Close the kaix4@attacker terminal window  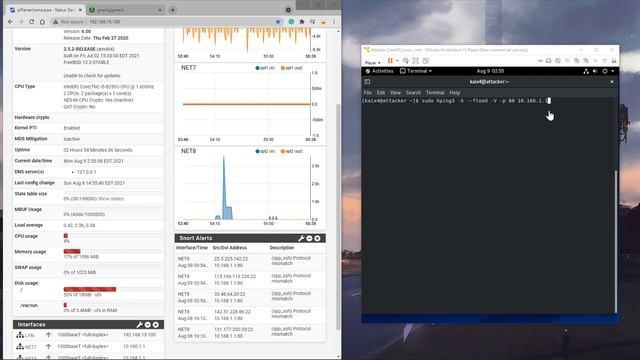[x=612, y=82]
